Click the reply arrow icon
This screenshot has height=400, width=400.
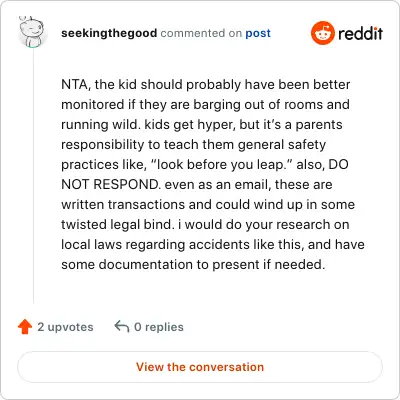point(122,327)
